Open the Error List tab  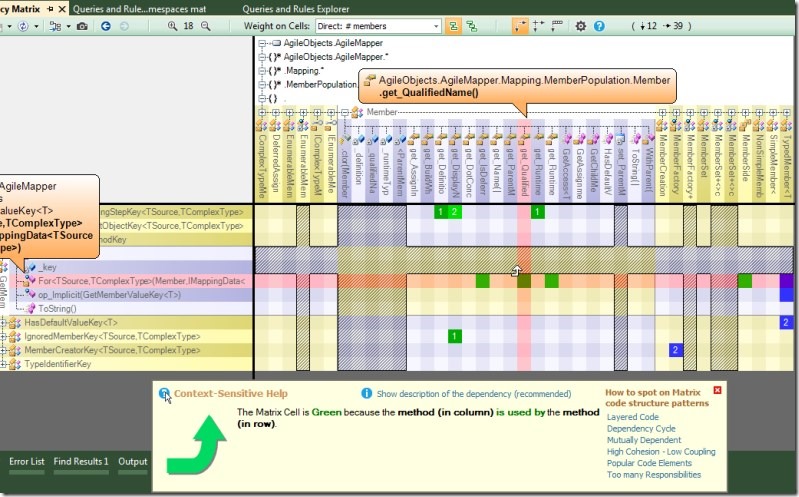point(26,461)
